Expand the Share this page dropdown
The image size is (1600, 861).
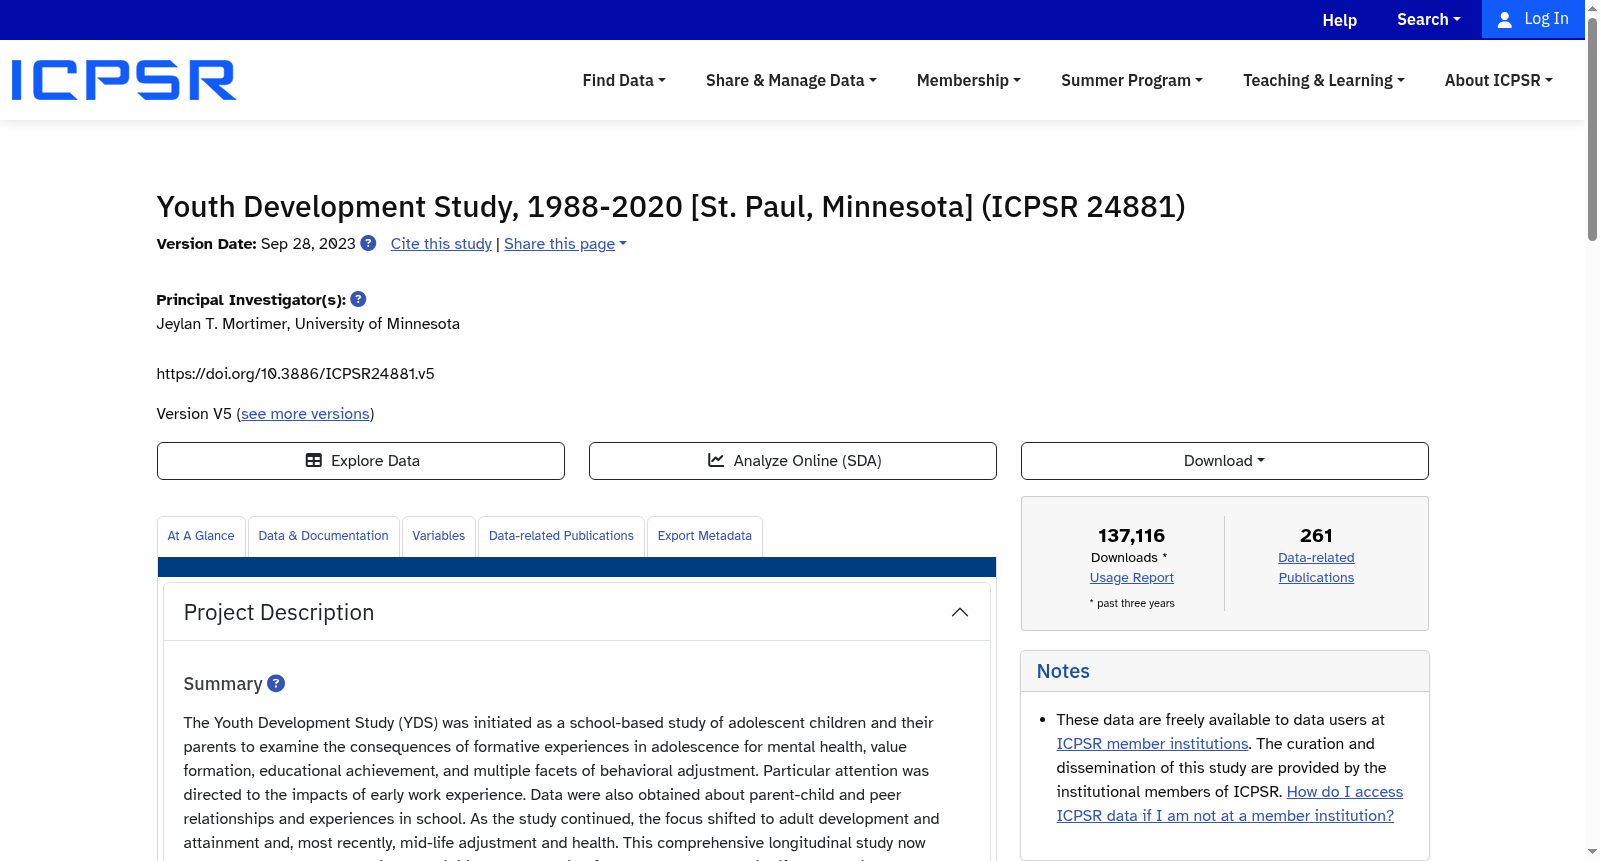click(565, 244)
